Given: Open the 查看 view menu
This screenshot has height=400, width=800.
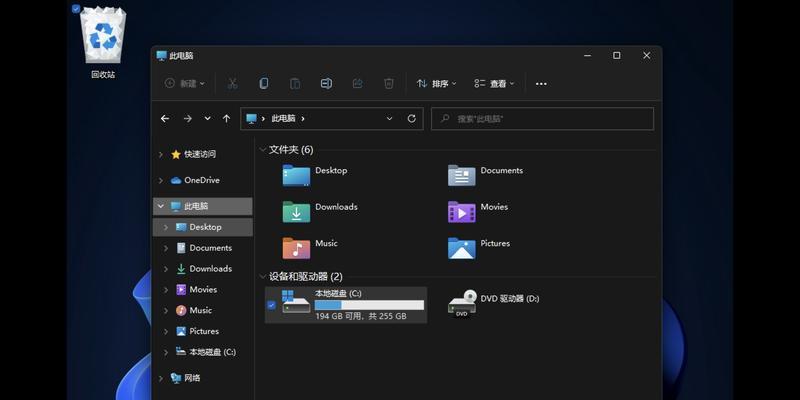Looking at the screenshot, I should [494, 83].
